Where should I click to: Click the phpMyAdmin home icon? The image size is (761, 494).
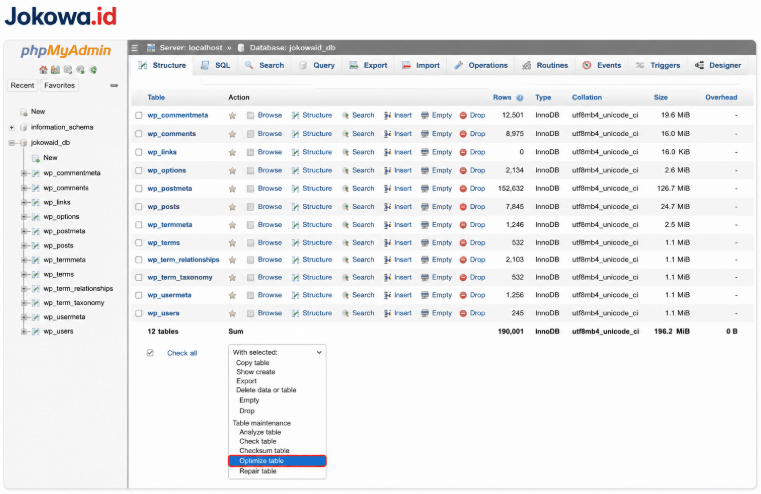pyautogui.click(x=43, y=70)
